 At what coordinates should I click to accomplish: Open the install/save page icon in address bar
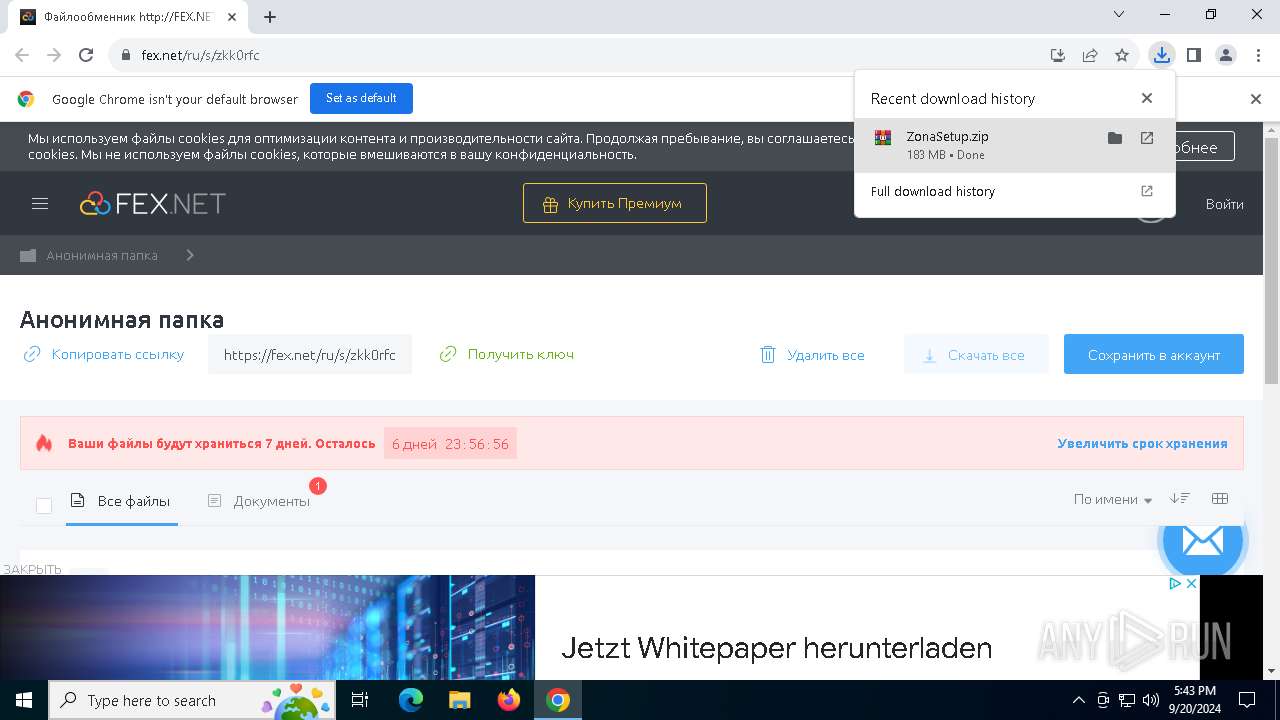tap(1057, 55)
